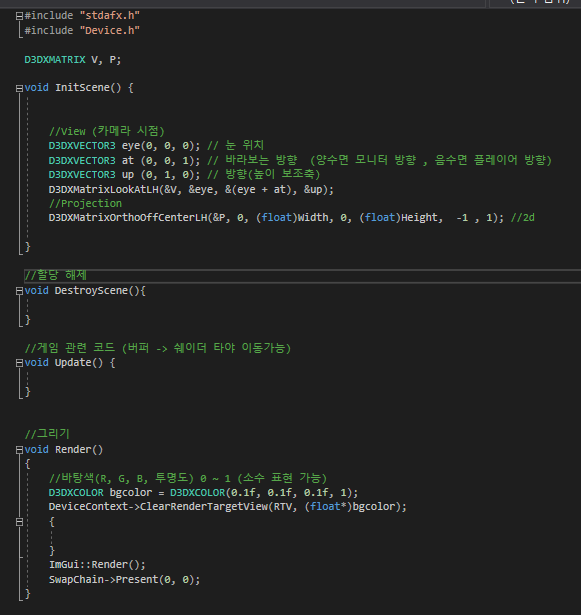Screen dimensions: 581x615
Task: Click the //Projection comment
Action: [85, 204]
